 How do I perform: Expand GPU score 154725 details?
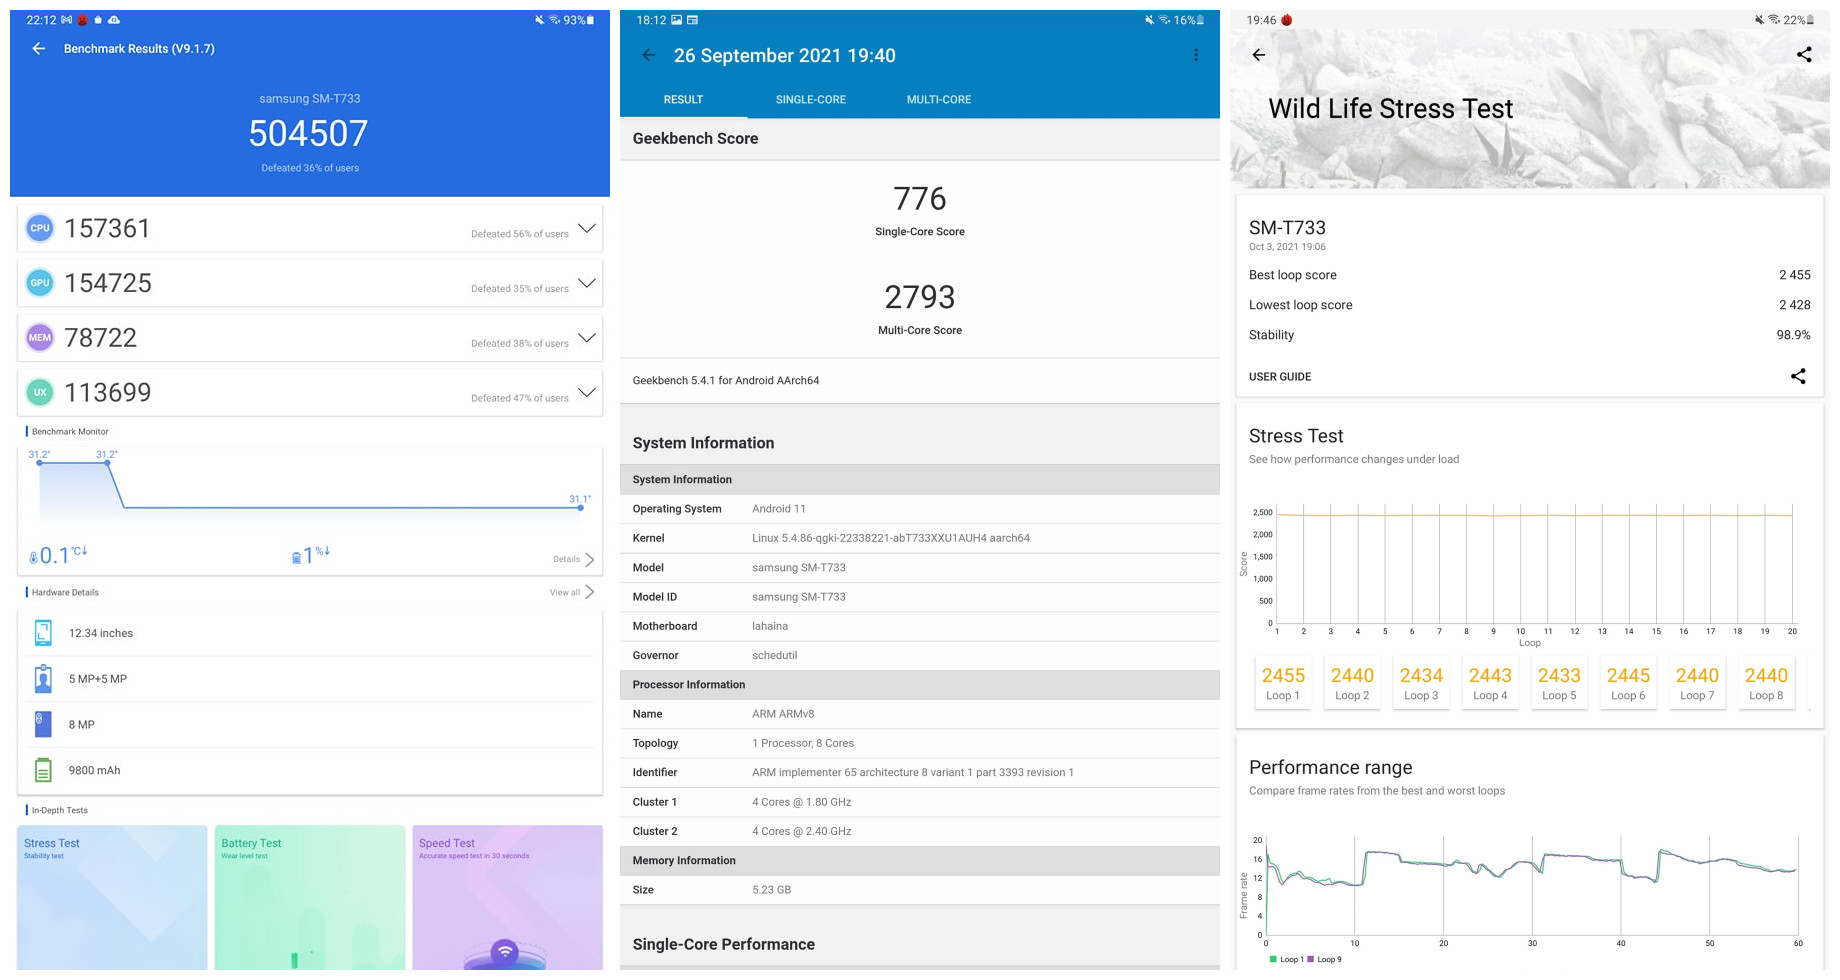click(587, 283)
